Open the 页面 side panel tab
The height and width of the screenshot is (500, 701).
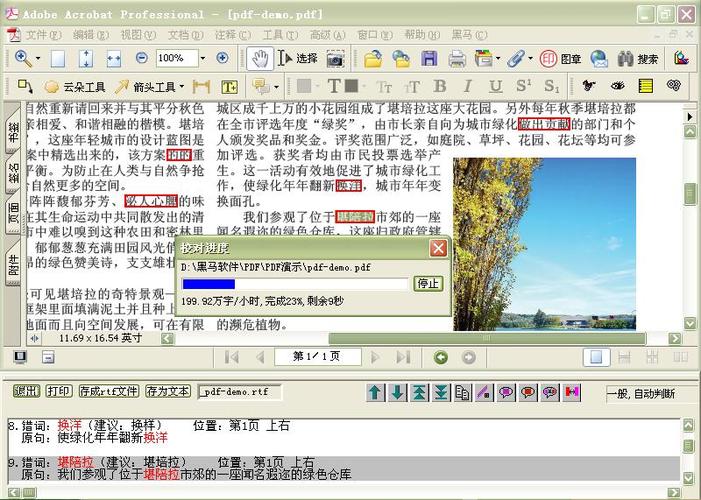pos(13,213)
